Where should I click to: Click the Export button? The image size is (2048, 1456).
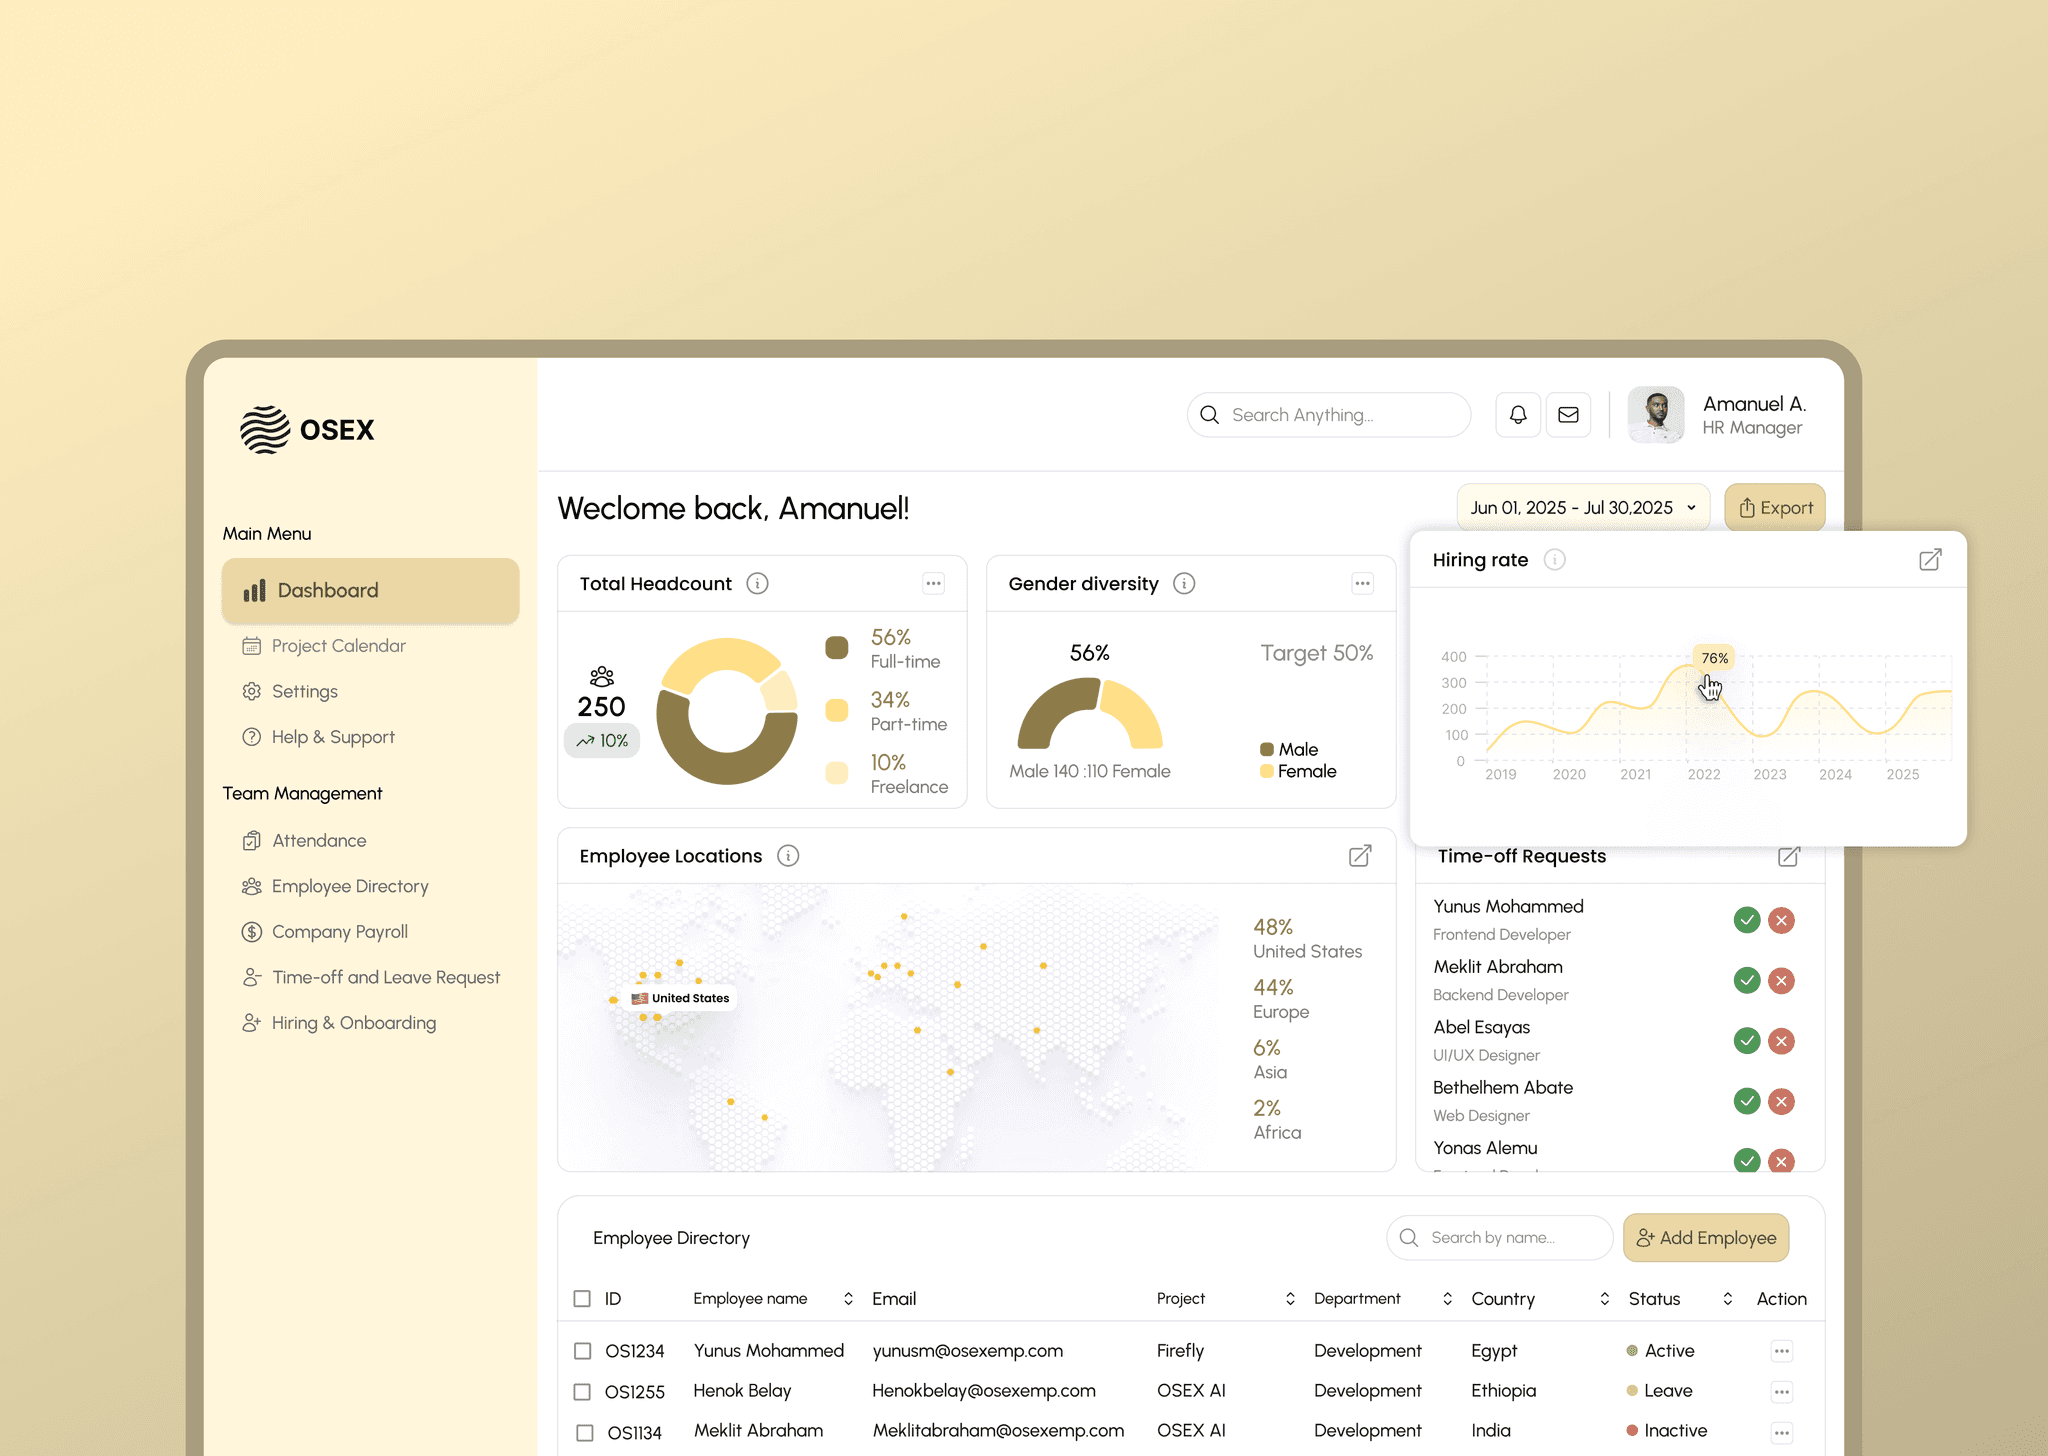(x=1774, y=508)
